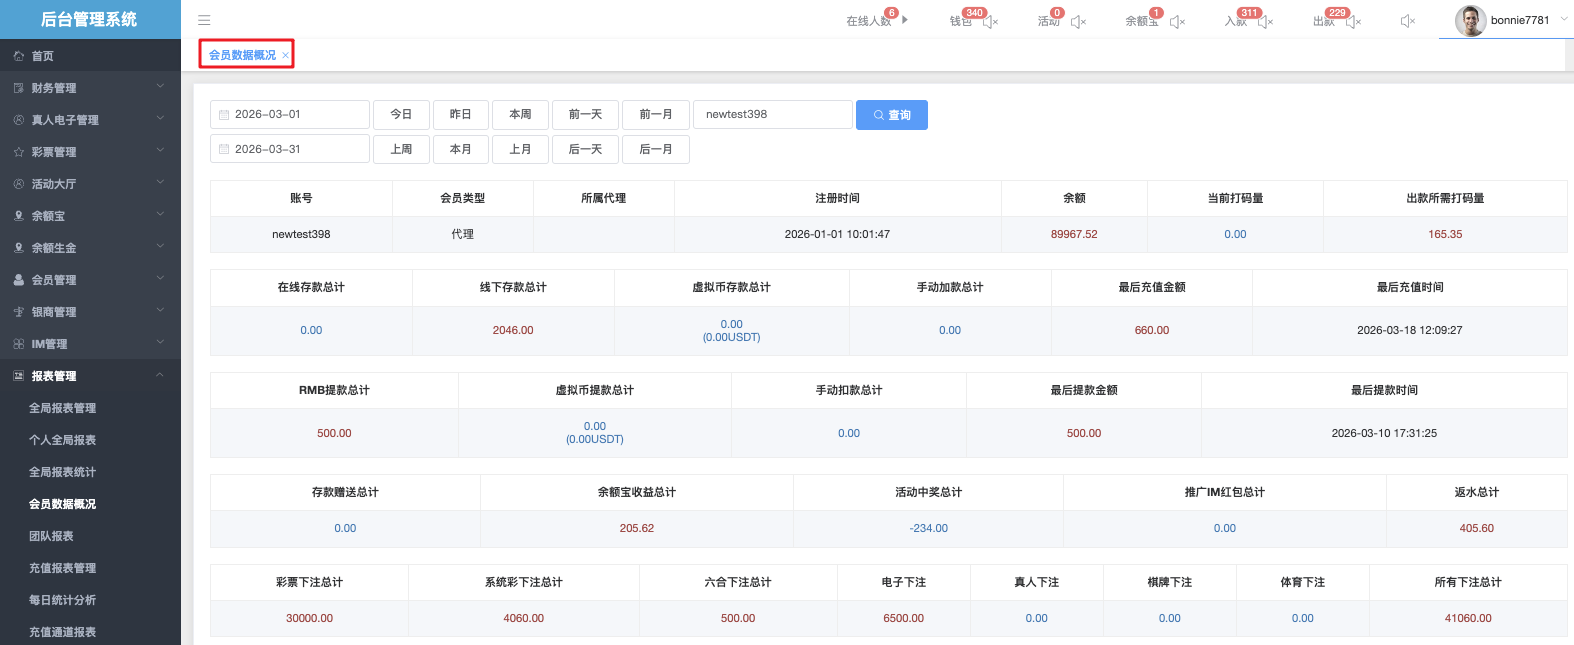
Task: Toggle the mute speaker next to 钱包
Action: (990, 21)
